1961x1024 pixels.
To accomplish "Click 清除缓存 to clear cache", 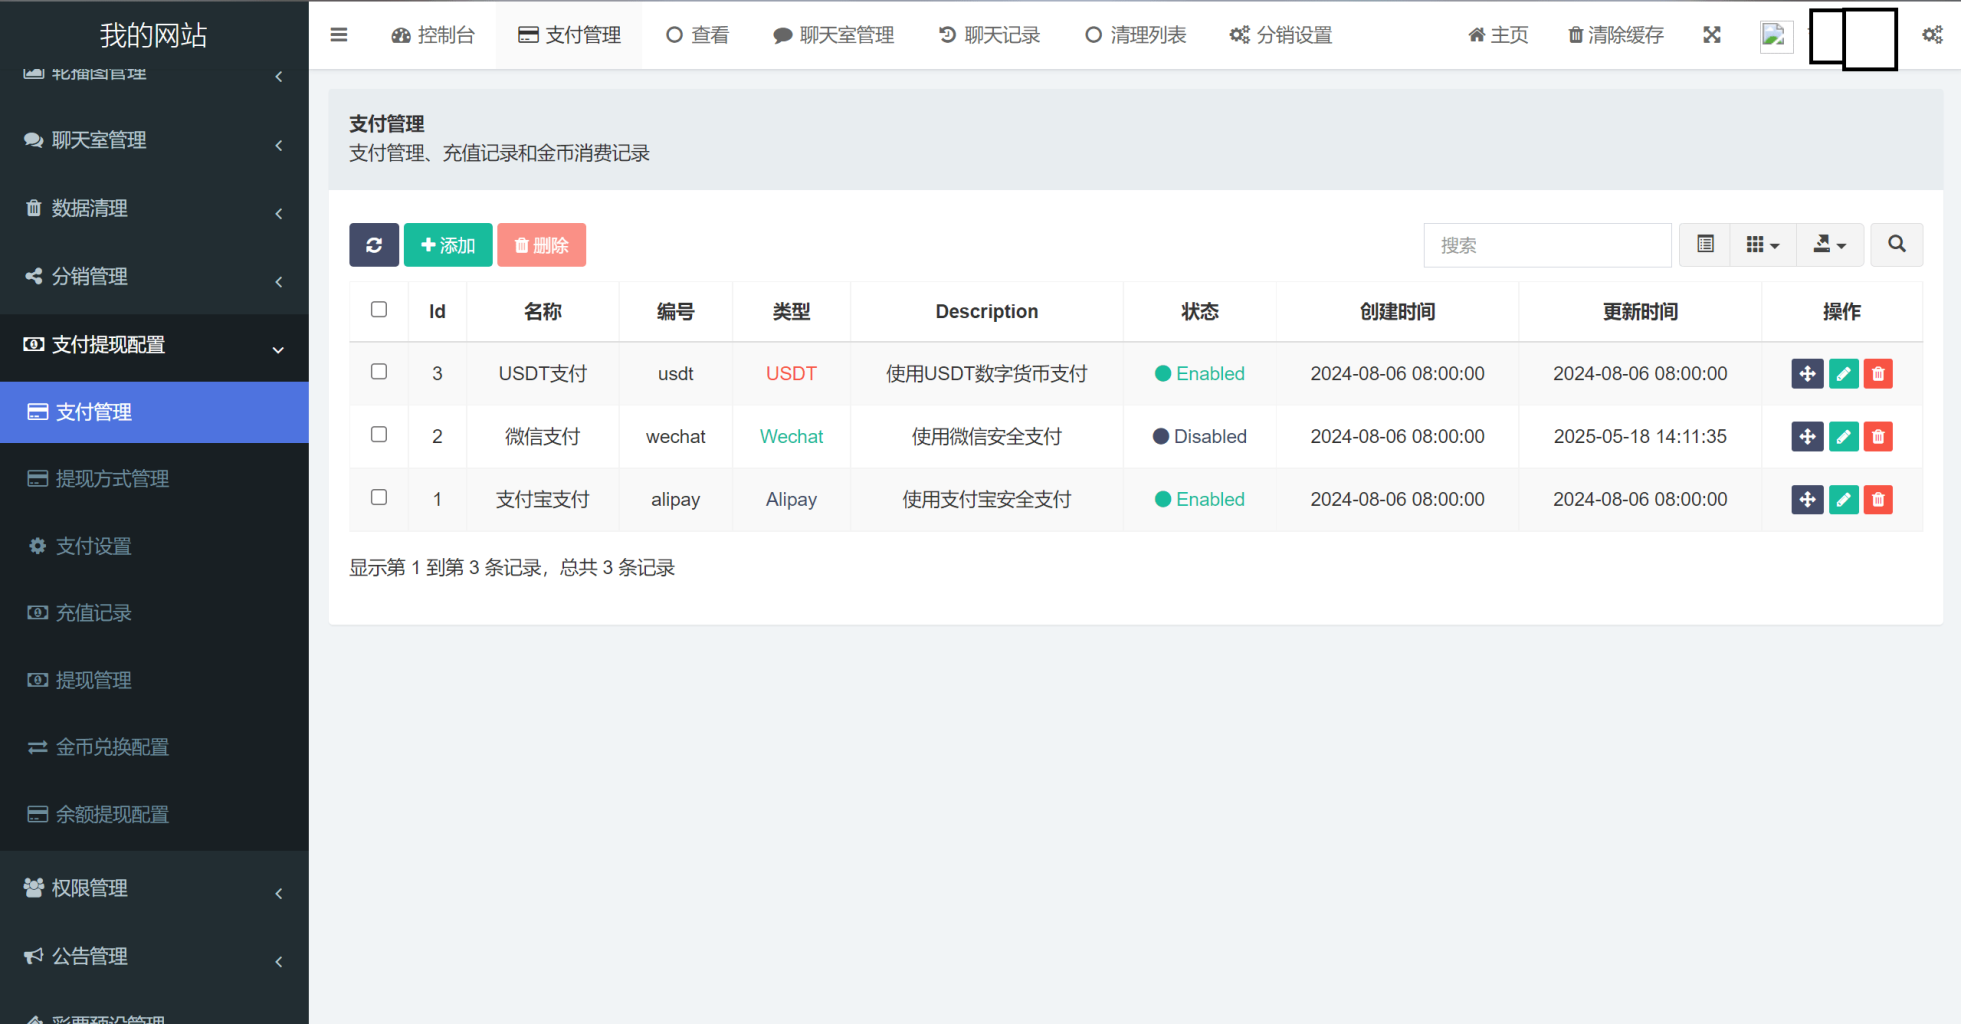I will point(1614,35).
